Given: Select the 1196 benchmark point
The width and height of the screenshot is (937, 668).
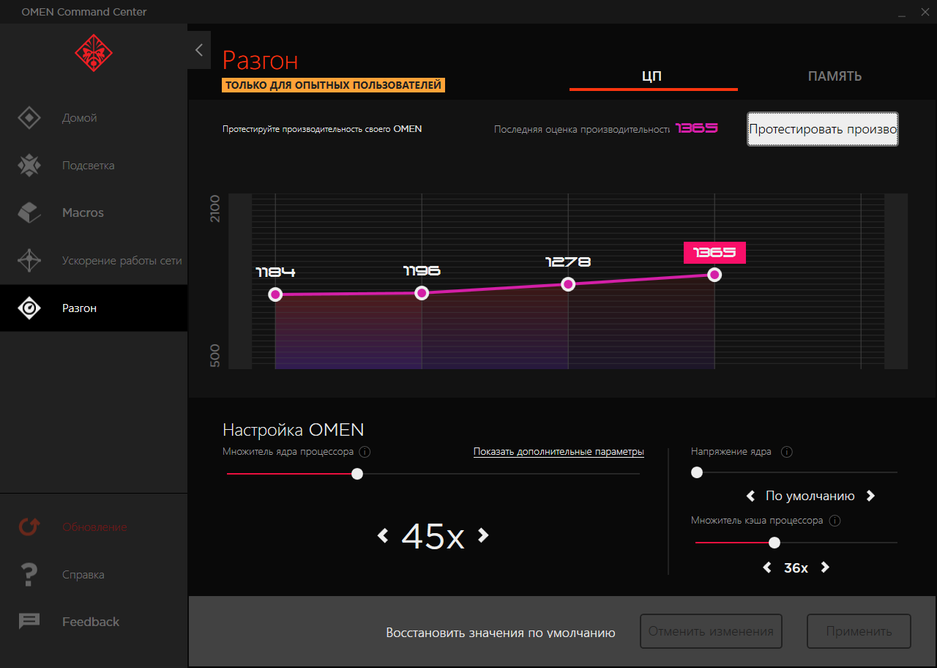Looking at the screenshot, I should pyautogui.click(x=422, y=293).
